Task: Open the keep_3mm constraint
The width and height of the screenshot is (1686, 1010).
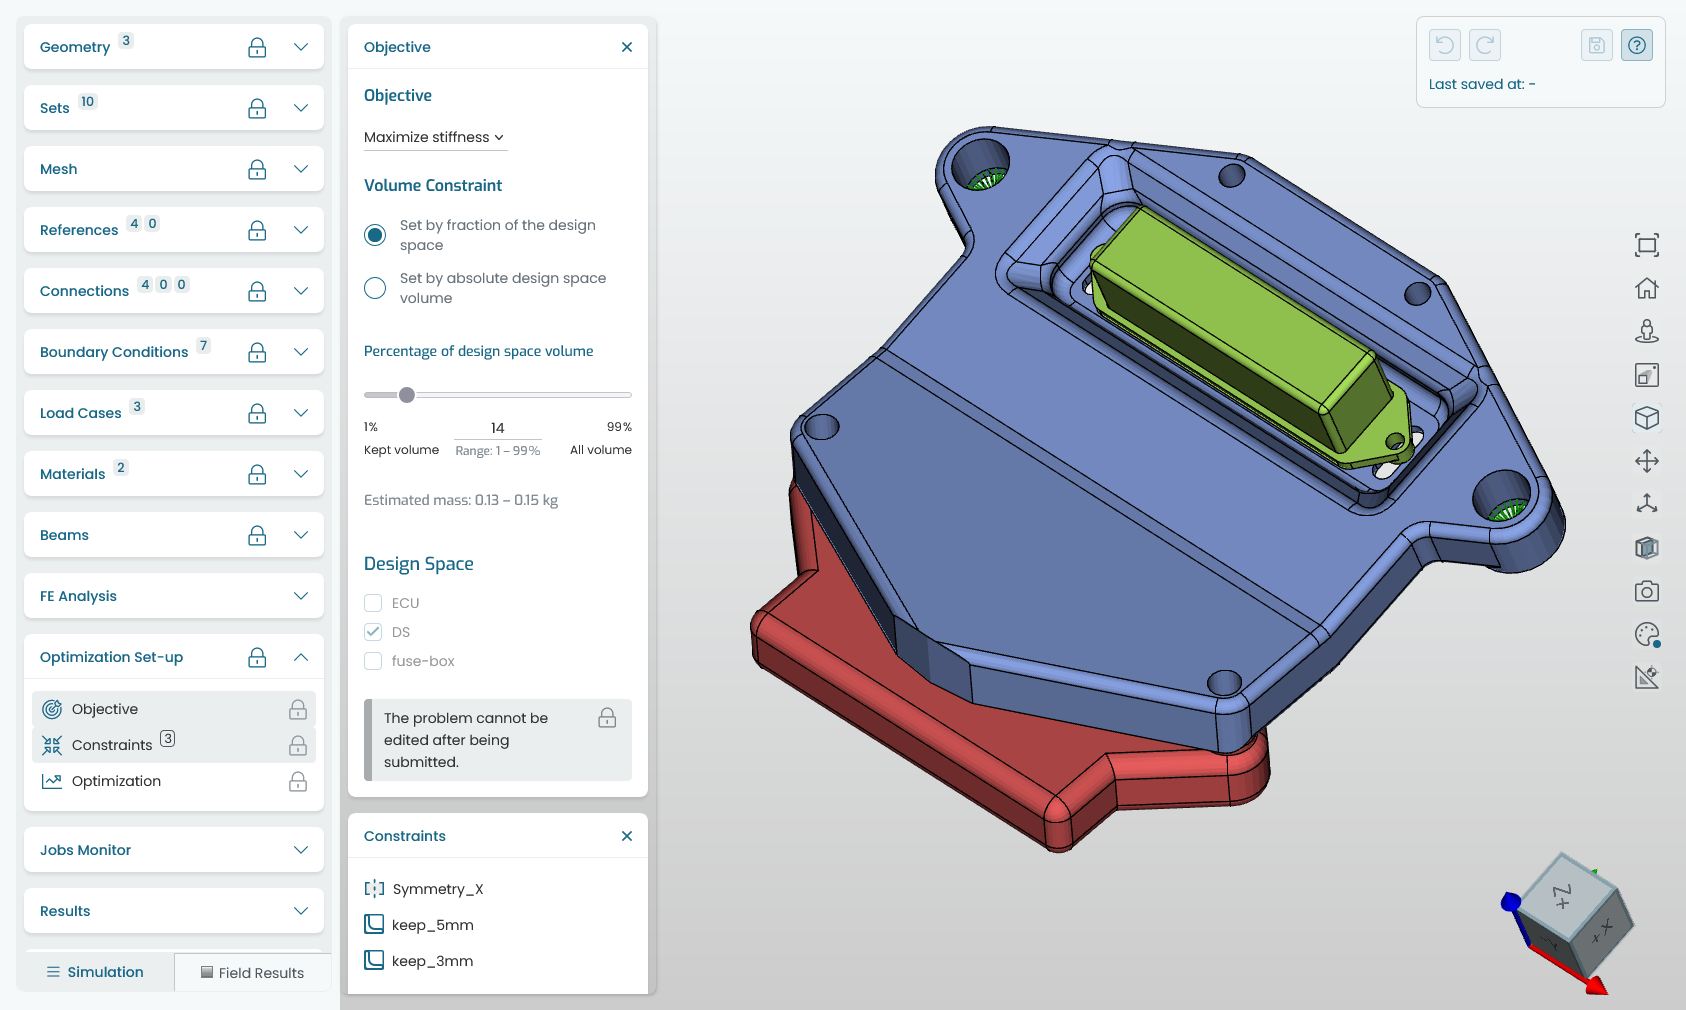Action: click(419, 961)
